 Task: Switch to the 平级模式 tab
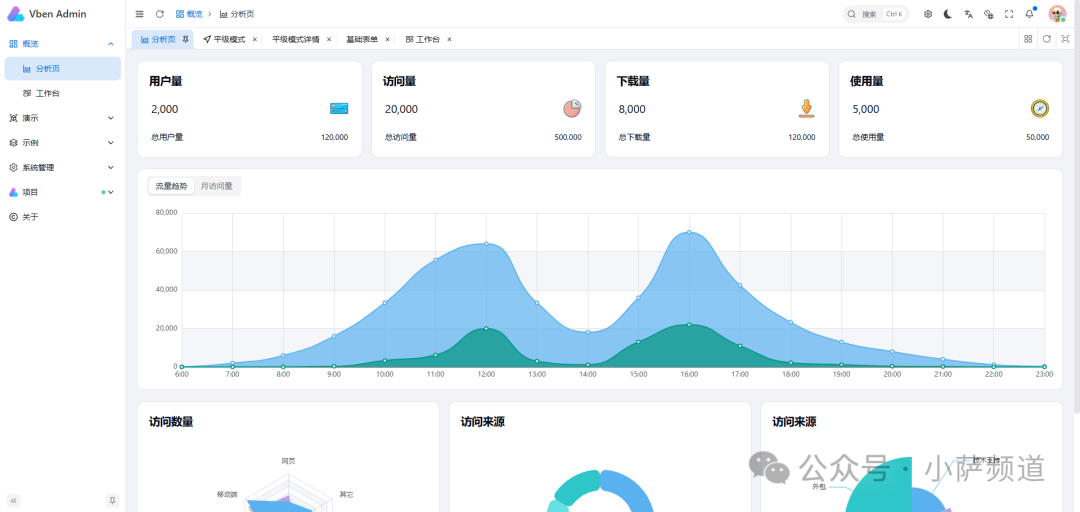pos(225,39)
